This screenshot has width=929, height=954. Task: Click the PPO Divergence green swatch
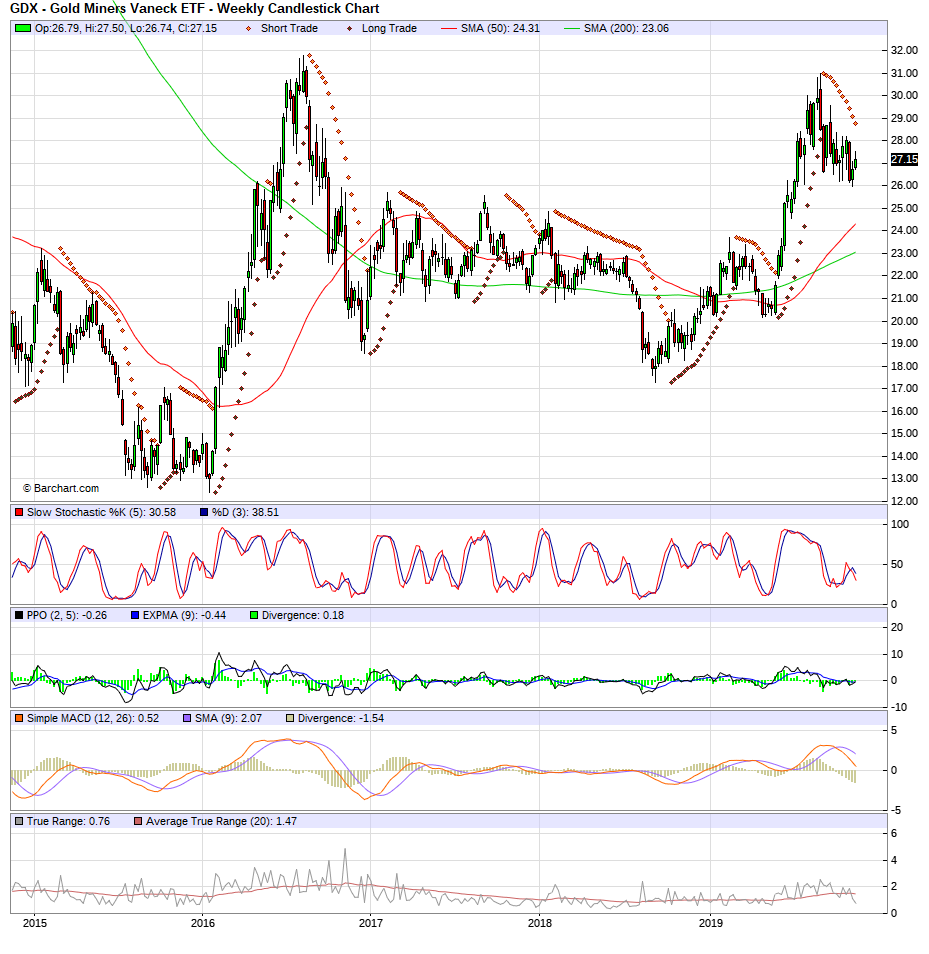pyautogui.click(x=254, y=615)
